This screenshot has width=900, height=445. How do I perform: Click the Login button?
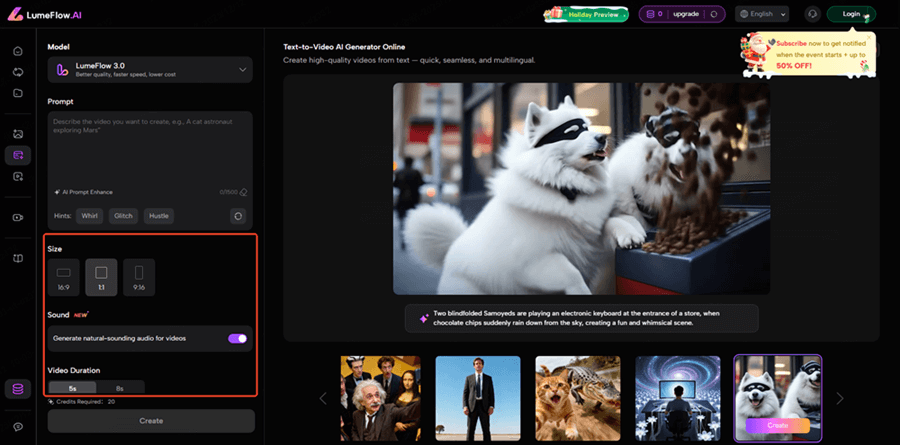coord(851,14)
